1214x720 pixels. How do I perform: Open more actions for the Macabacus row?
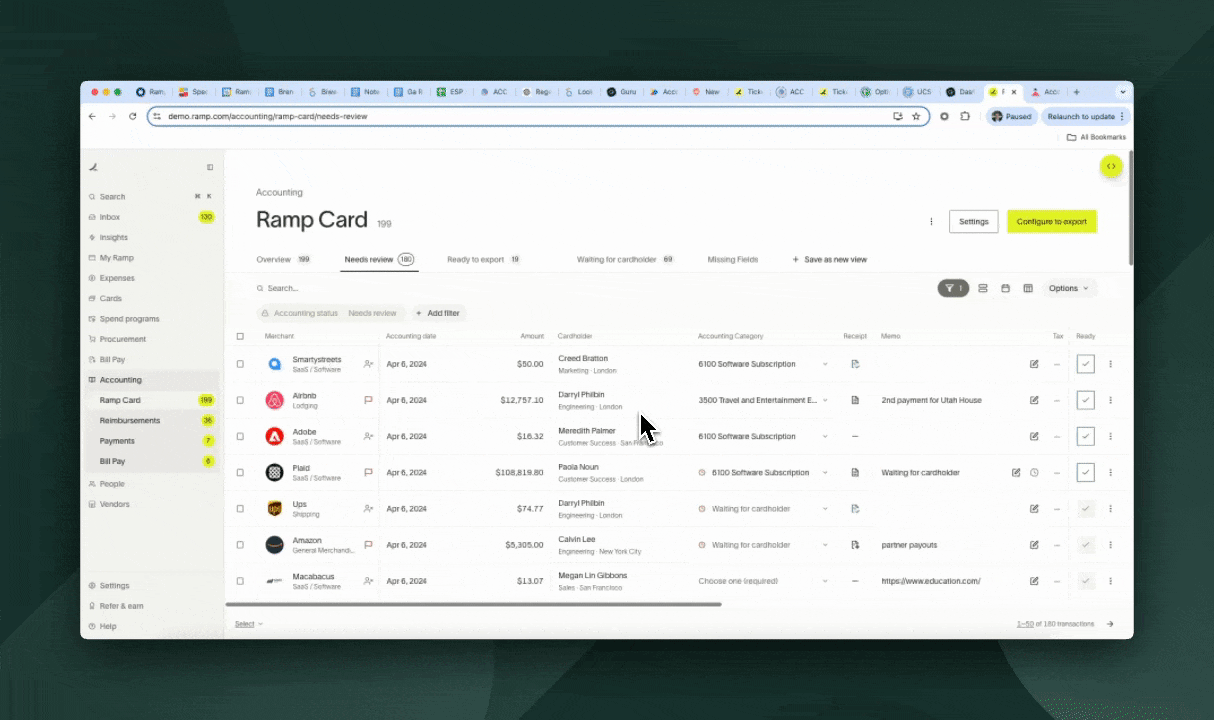[1110, 581]
